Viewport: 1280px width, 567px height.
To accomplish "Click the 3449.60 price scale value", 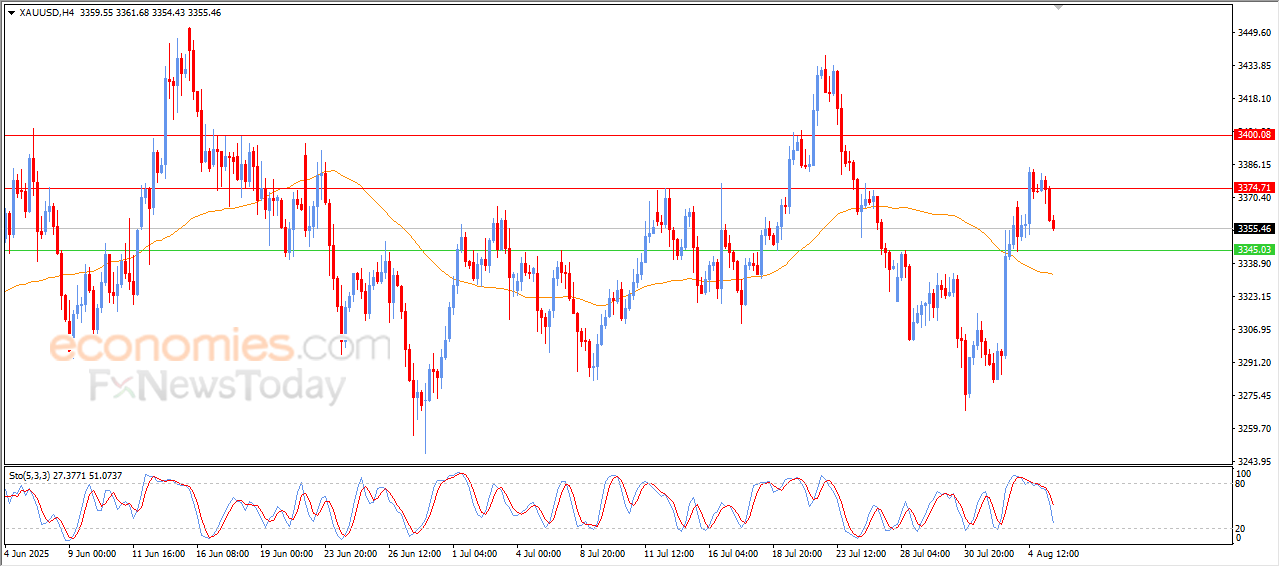I will coord(1254,32).
